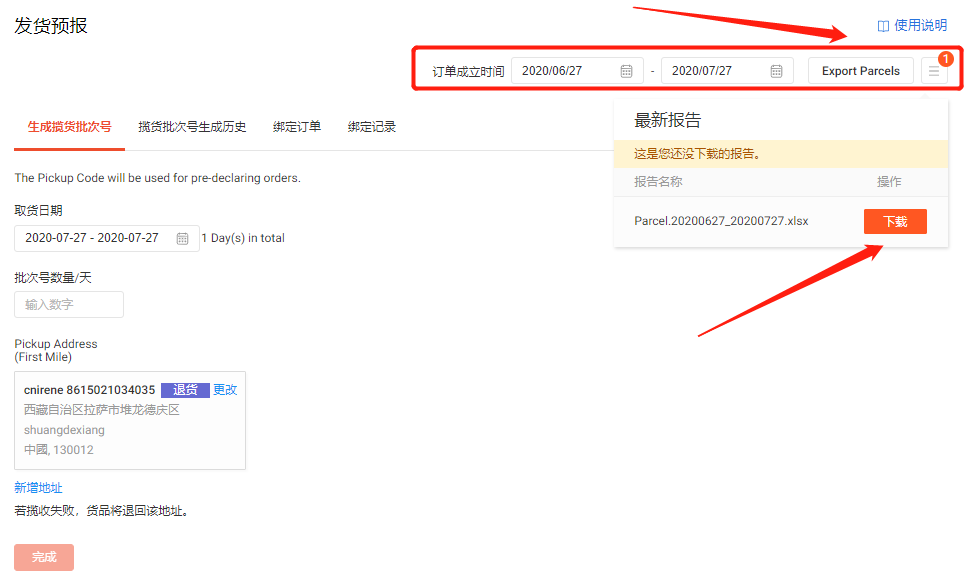This screenshot has width=965, height=581.
Task: Click the pickup date range 2020-07-27 field
Action: pos(106,238)
